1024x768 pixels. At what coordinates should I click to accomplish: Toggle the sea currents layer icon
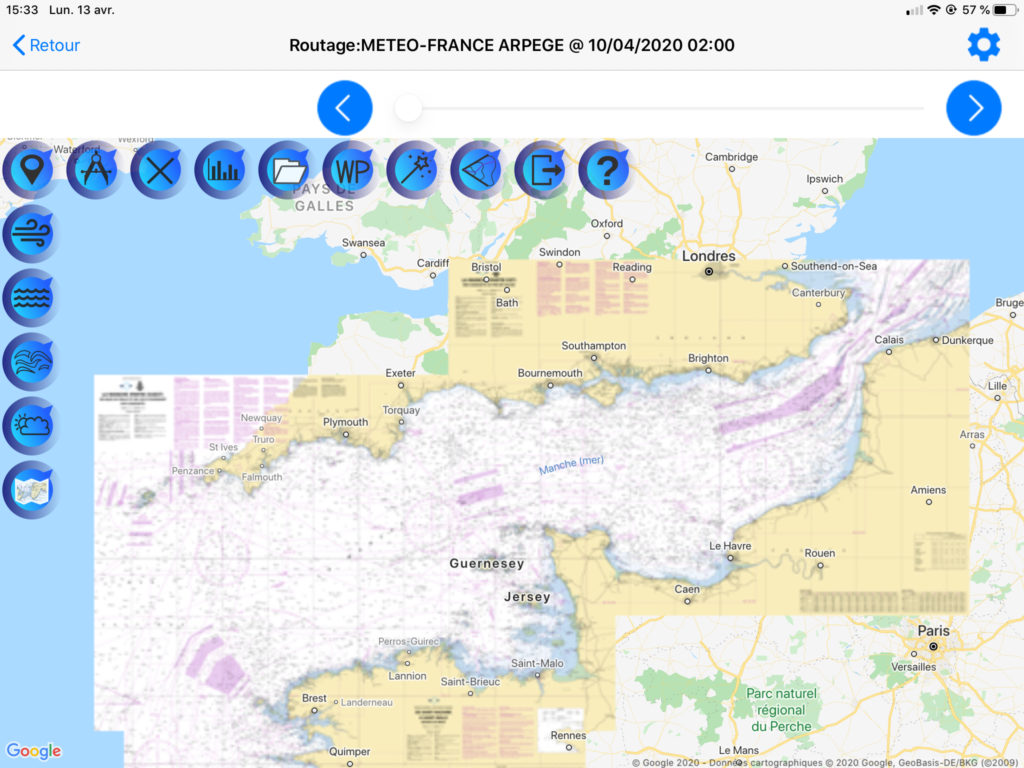[30, 362]
